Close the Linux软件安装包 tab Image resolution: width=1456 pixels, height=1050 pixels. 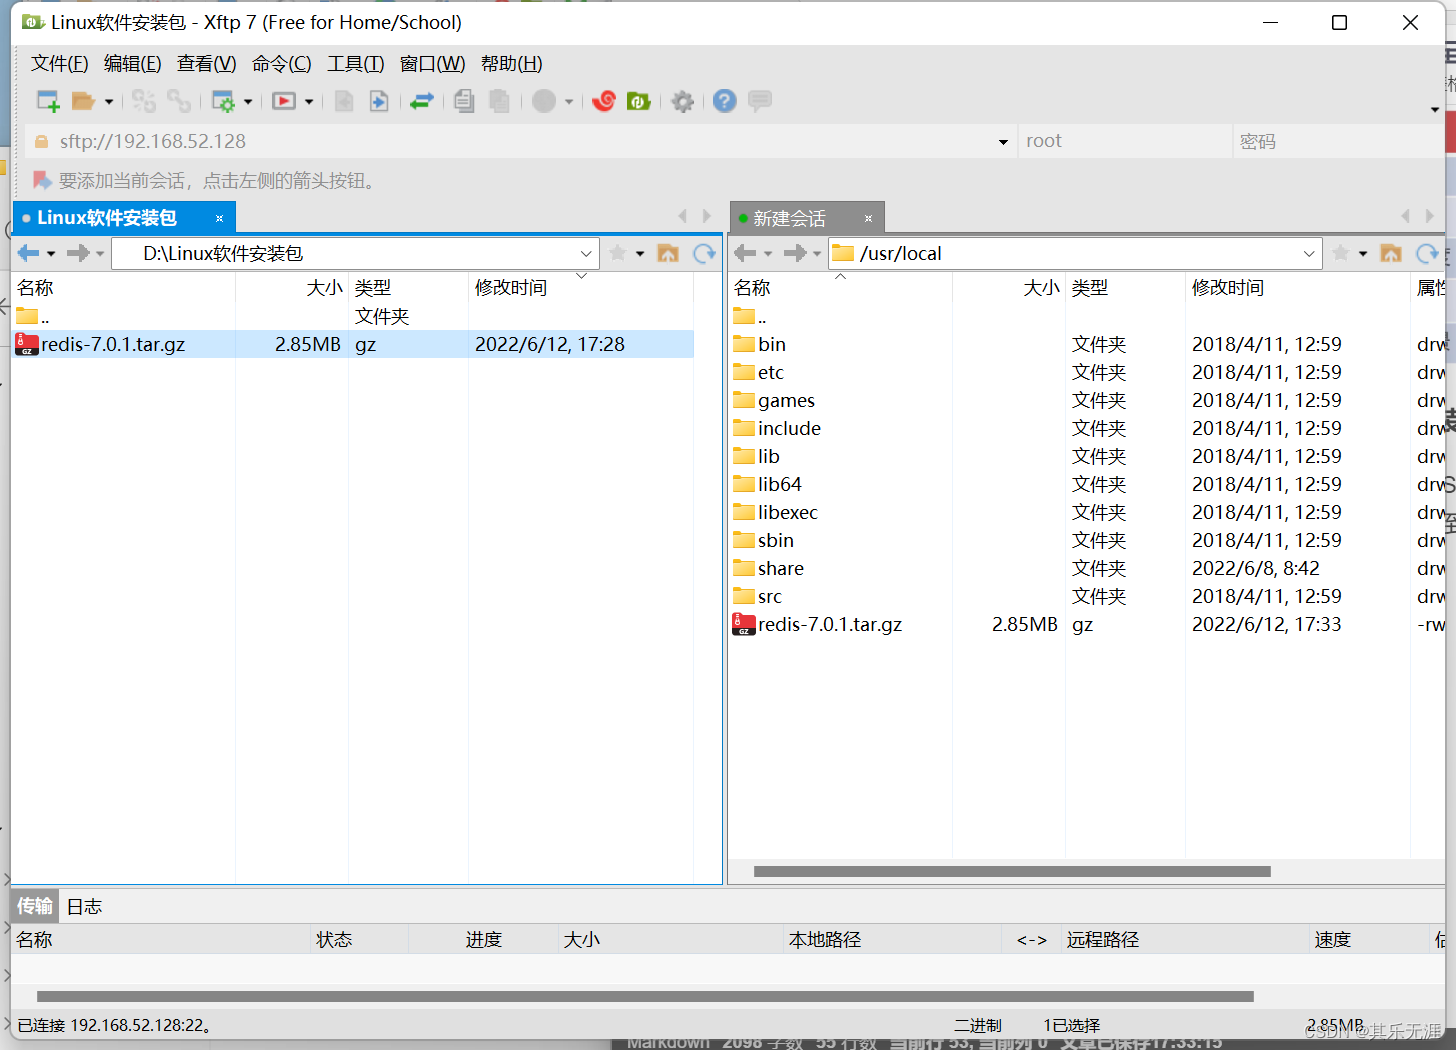click(x=220, y=218)
